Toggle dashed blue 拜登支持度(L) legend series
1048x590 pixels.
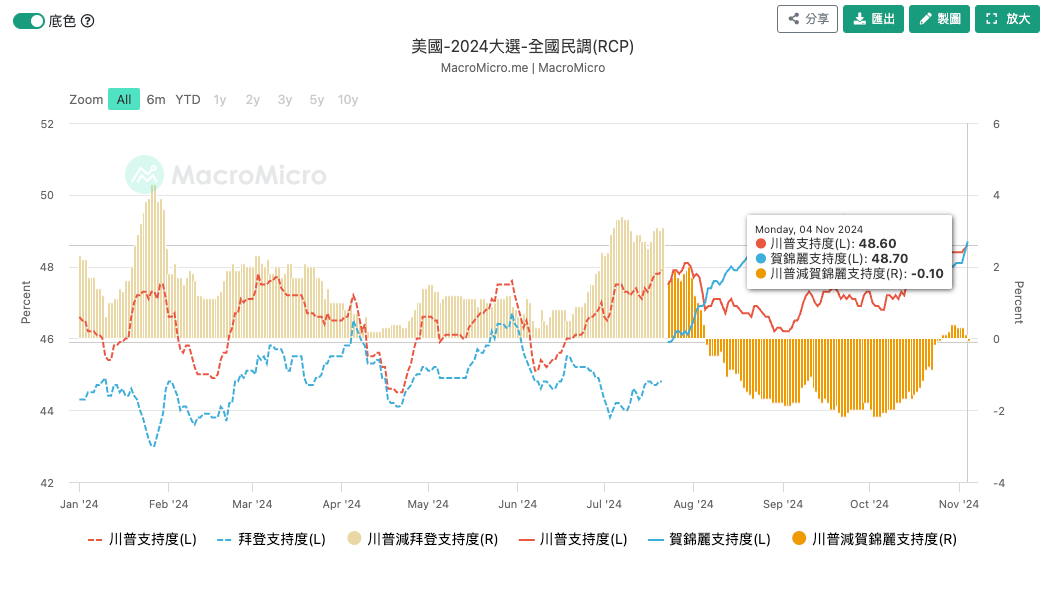click(271, 539)
